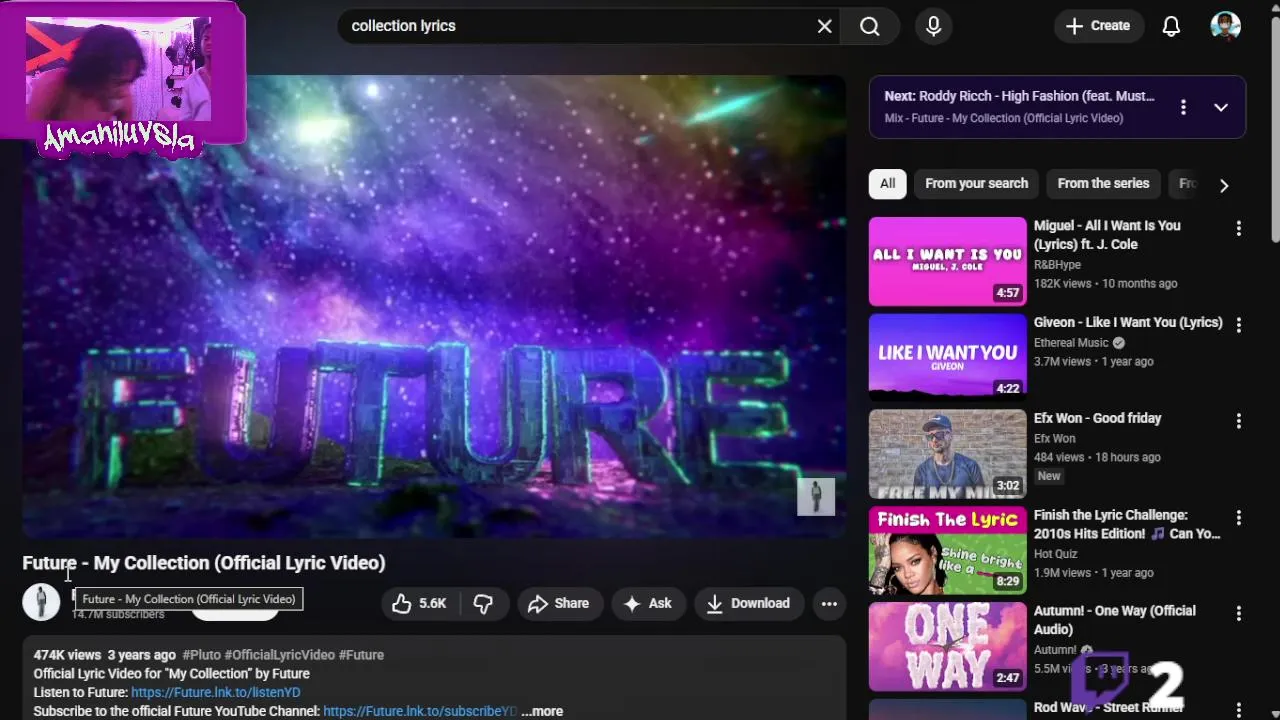1280x720 pixels.
Task: Open Giveon 'Like I Want You' thumbnail
Action: pyautogui.click(x=947, y=358)
